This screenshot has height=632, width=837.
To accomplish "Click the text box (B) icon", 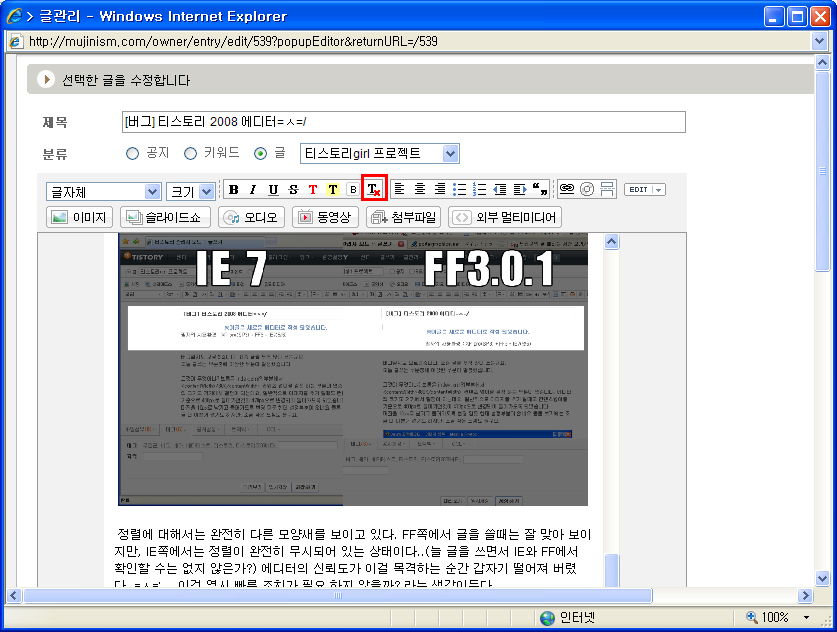I will coord(353,189).
